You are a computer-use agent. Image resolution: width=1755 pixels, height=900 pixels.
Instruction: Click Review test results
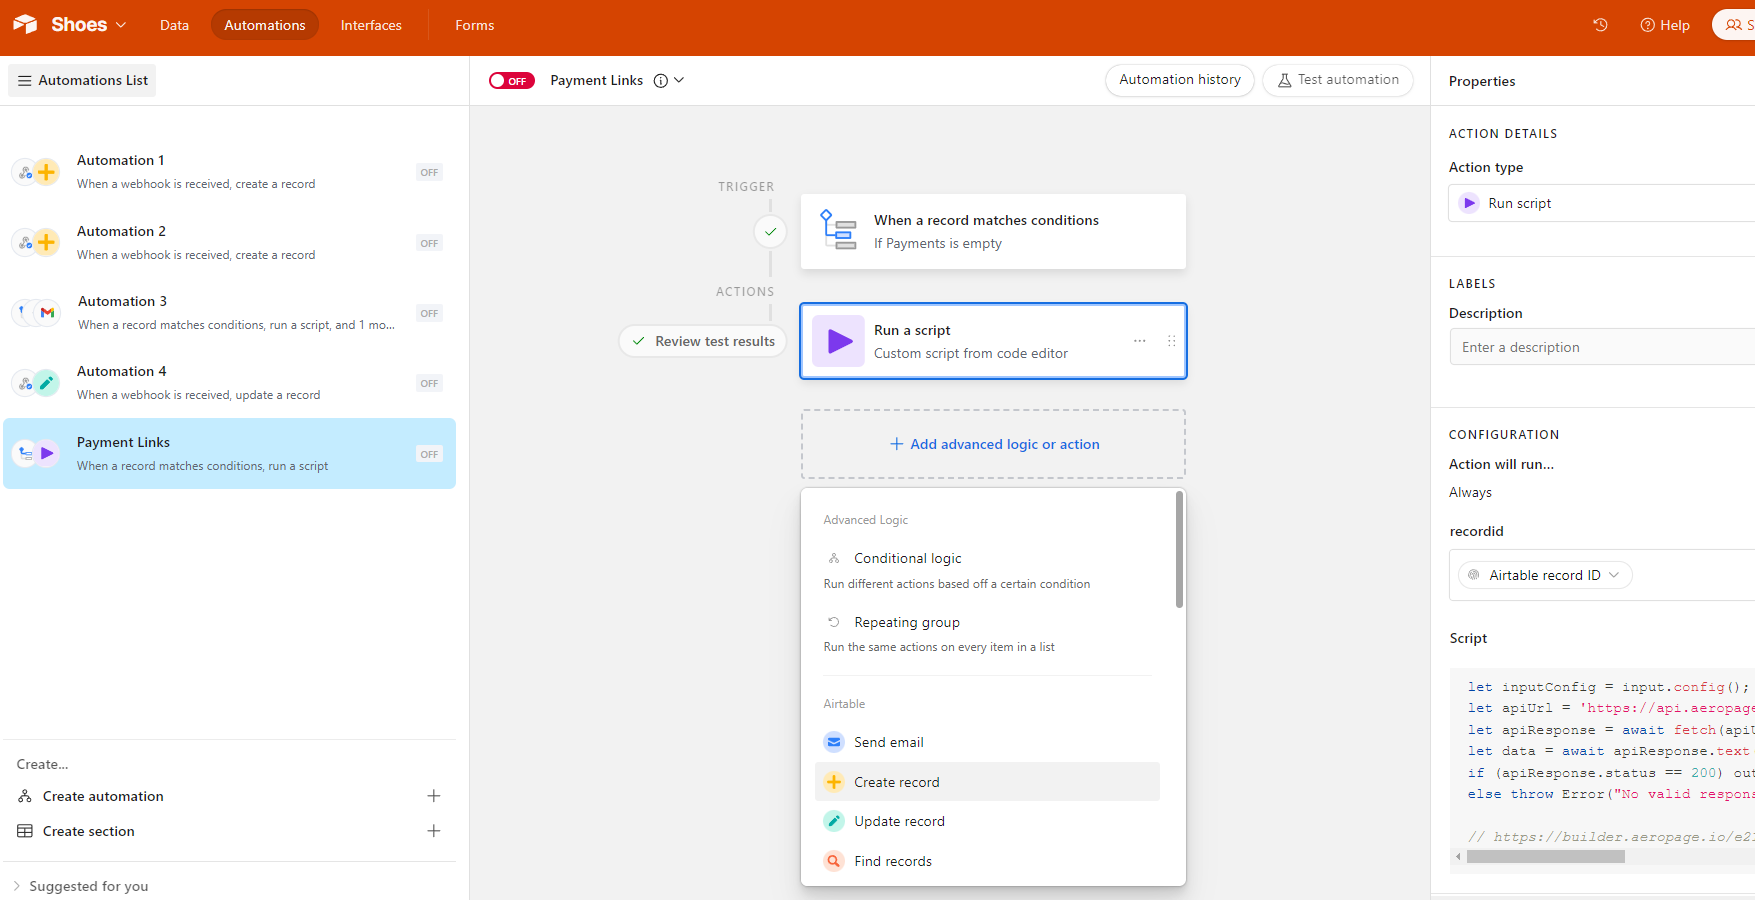click(x=704, y=341)
